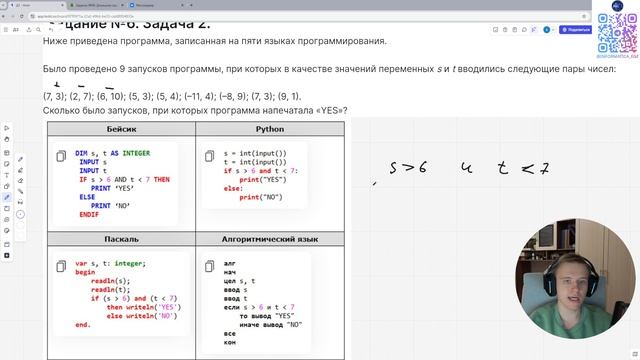This screenshot has width=640, height=360.
Task: Select the highlighter in the pen submenu
Action: 20,170
